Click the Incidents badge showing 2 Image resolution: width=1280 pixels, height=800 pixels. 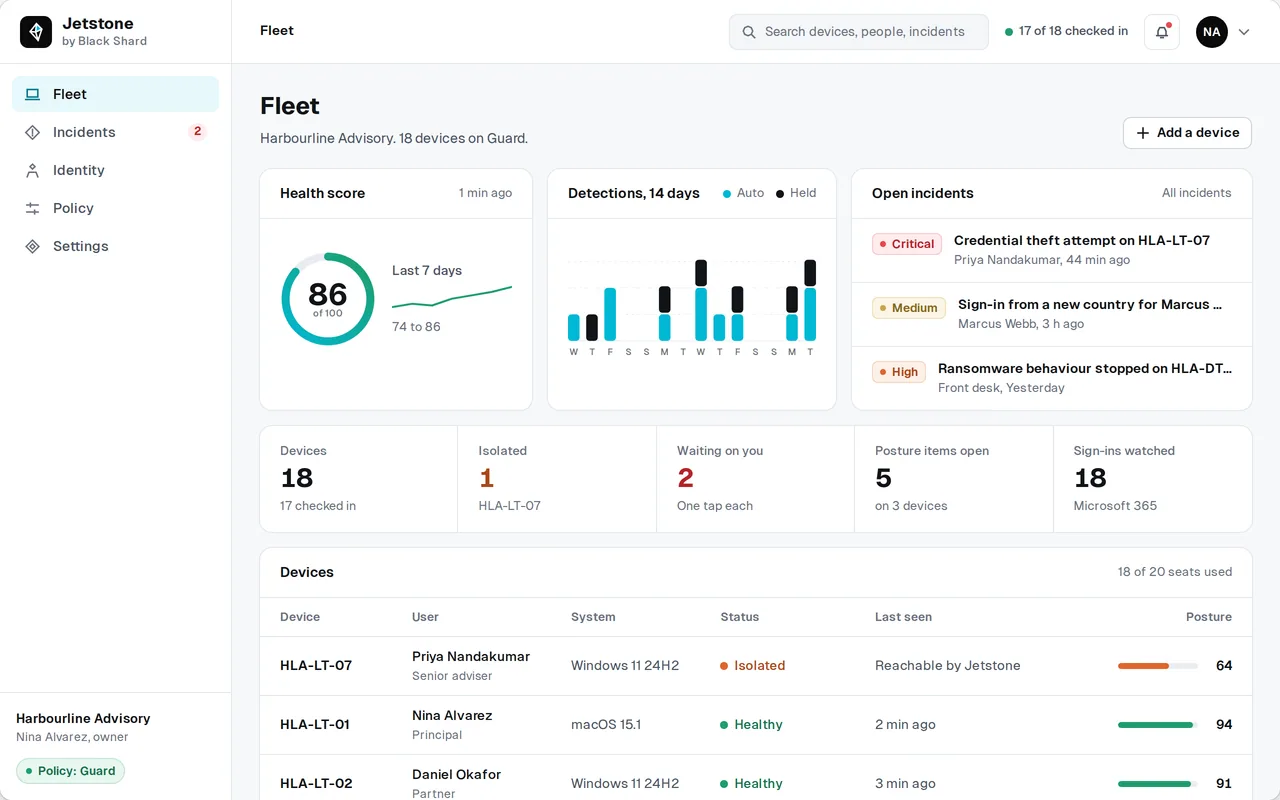[197, 132]
